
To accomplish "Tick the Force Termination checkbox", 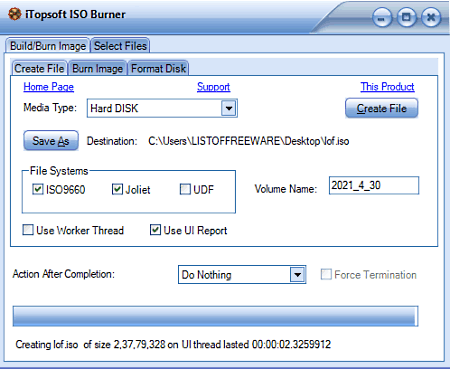I will [x=326, y=274].
